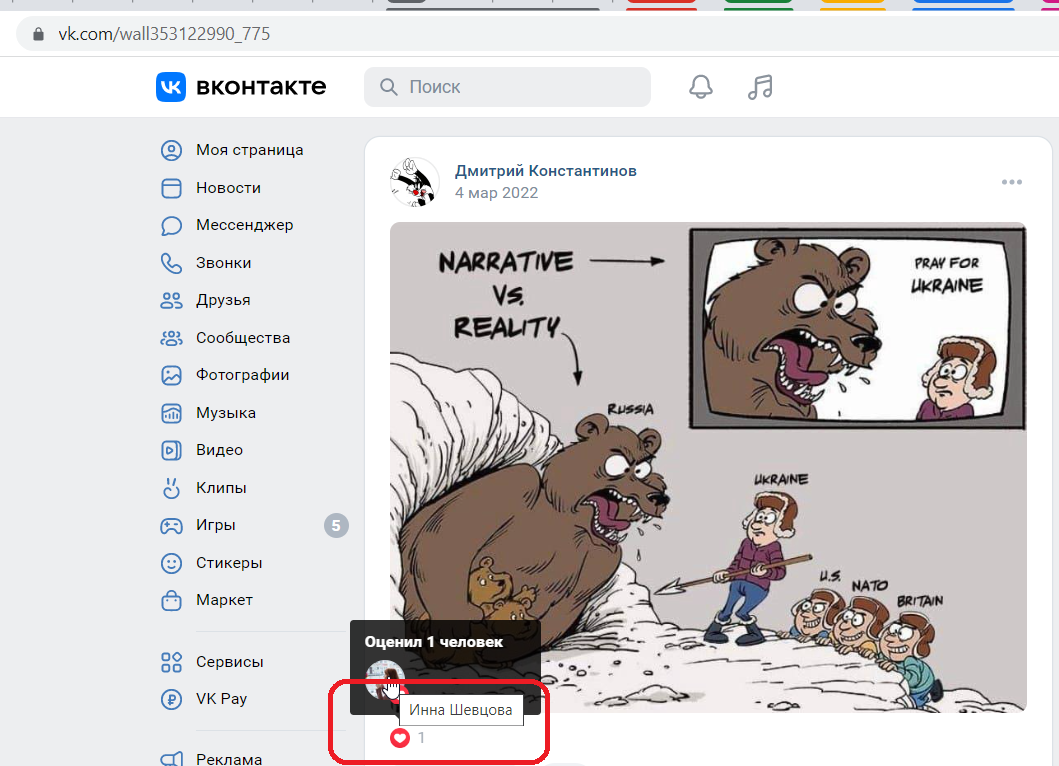1059x766 pixels.
Task: Open Видео in the sidebar
Action: pyautogui.click(x=219, y=450)
